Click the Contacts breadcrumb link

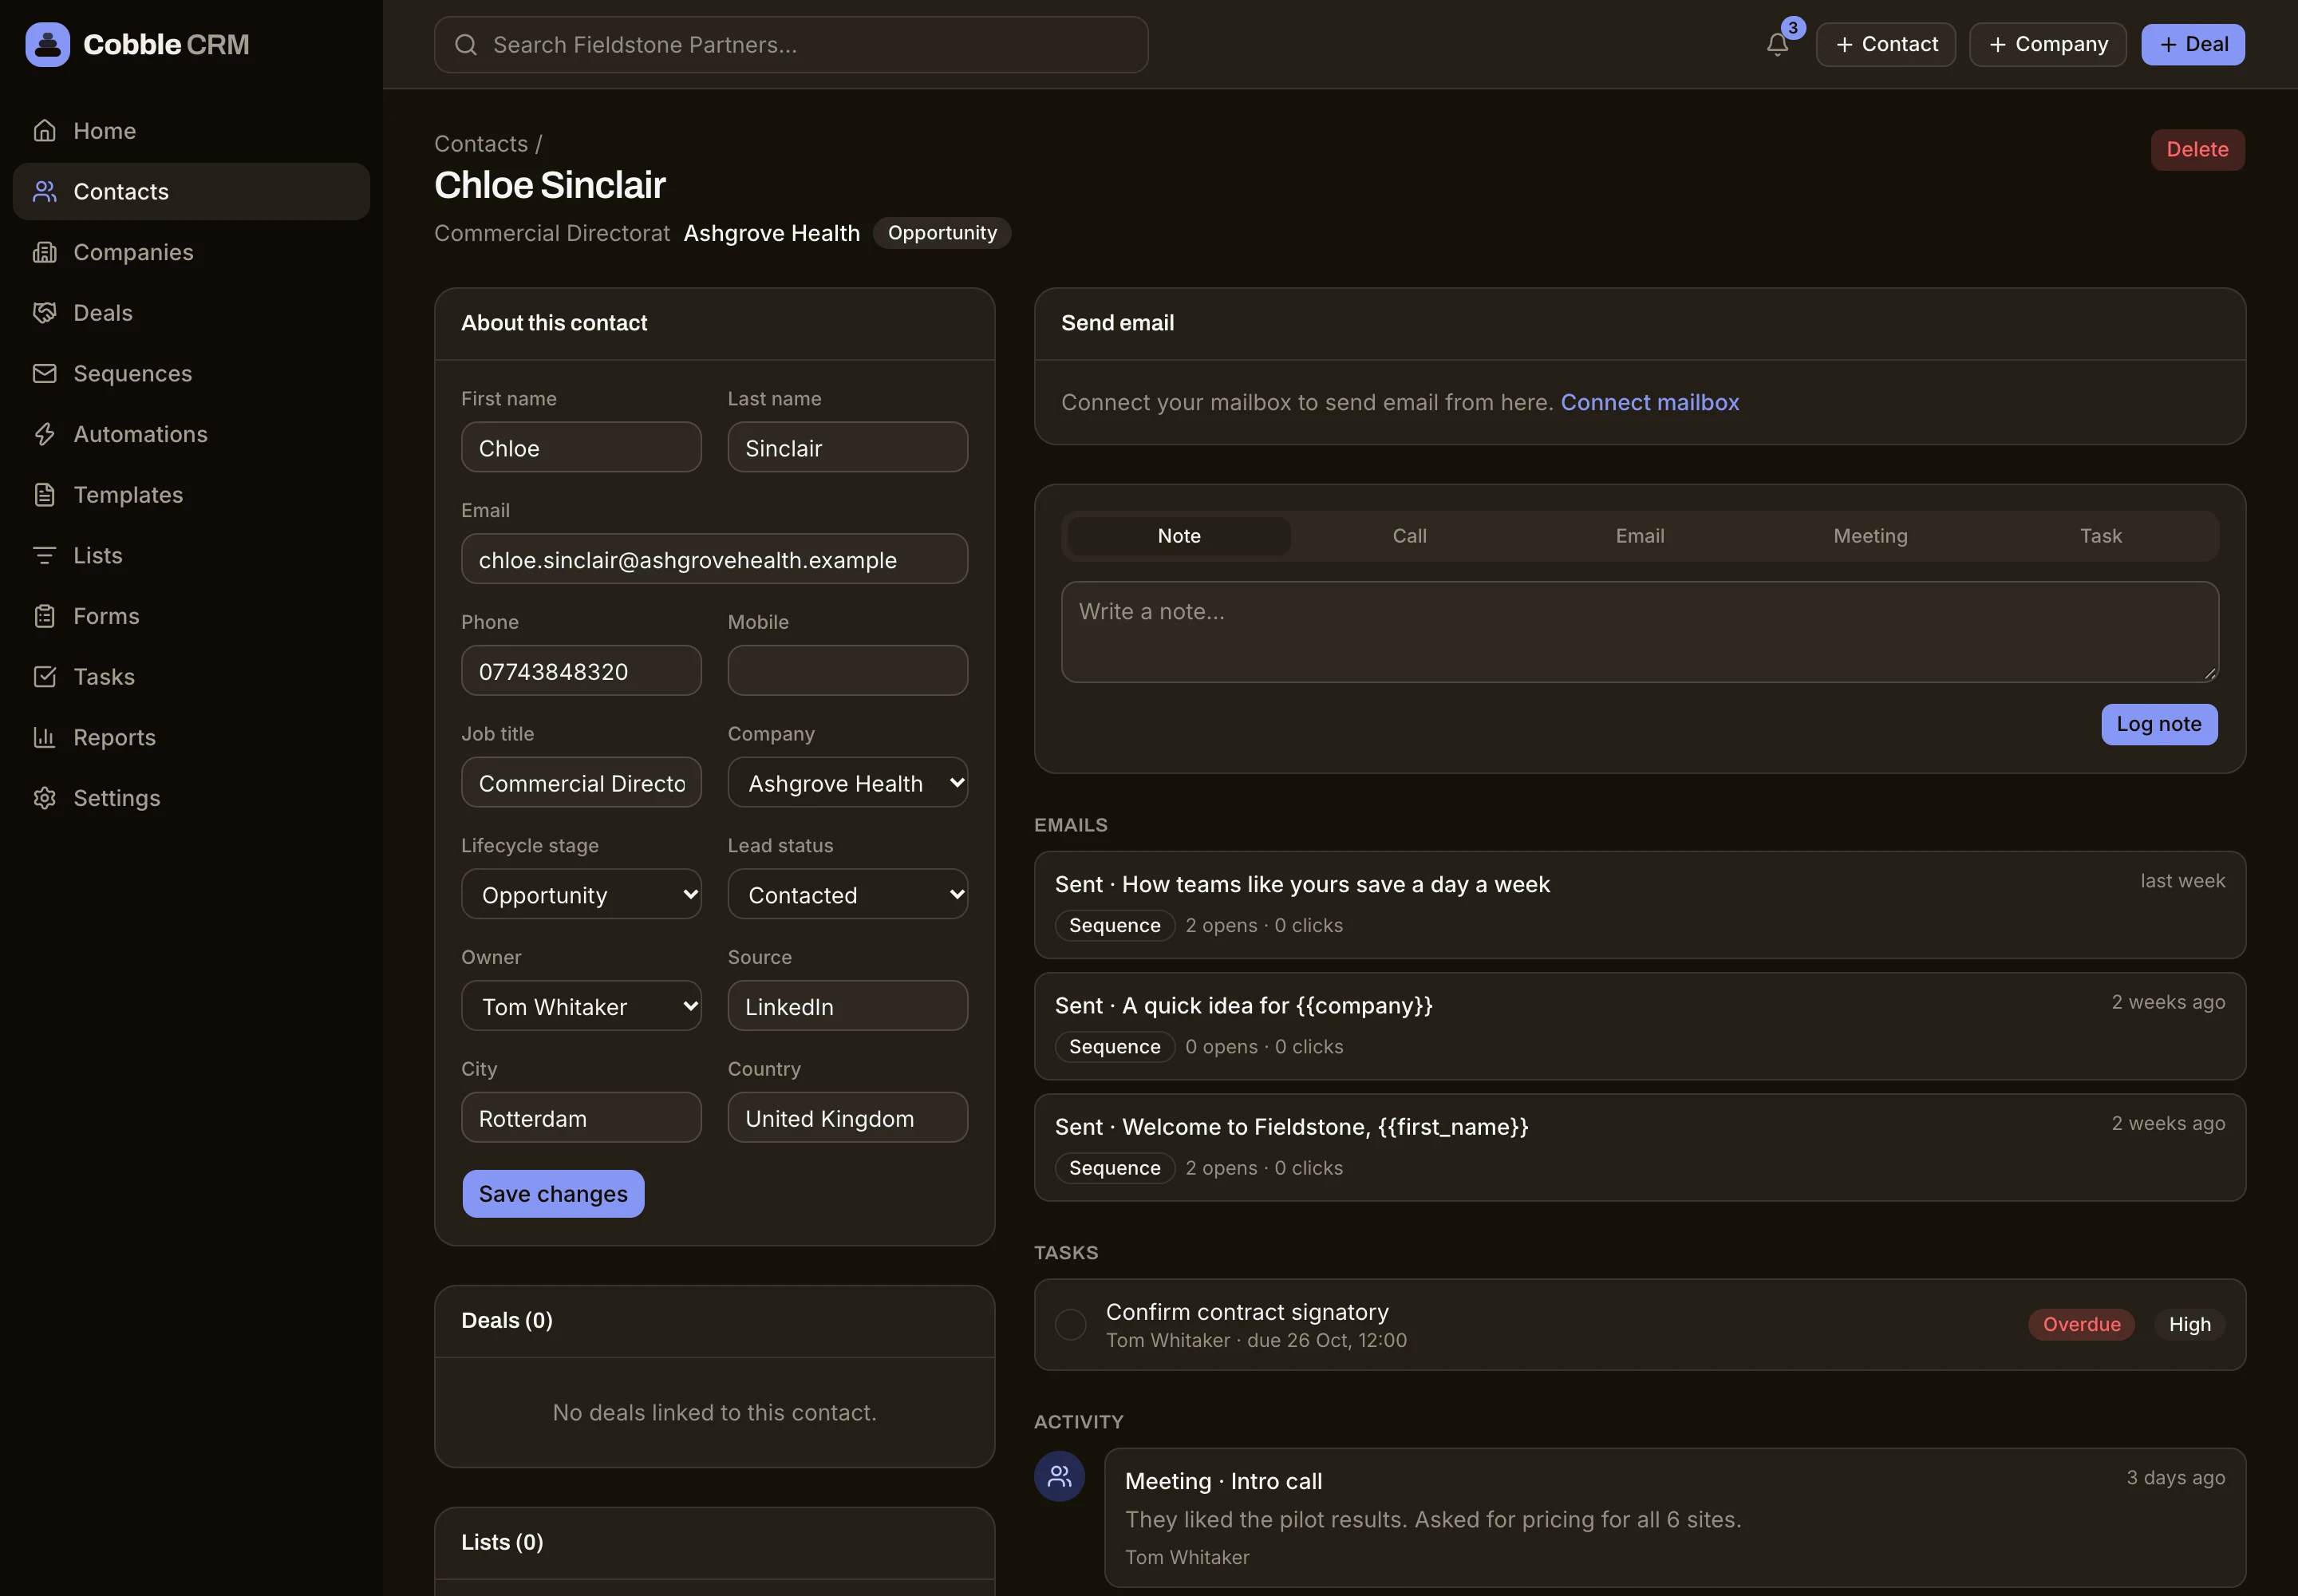pos(481,144)
